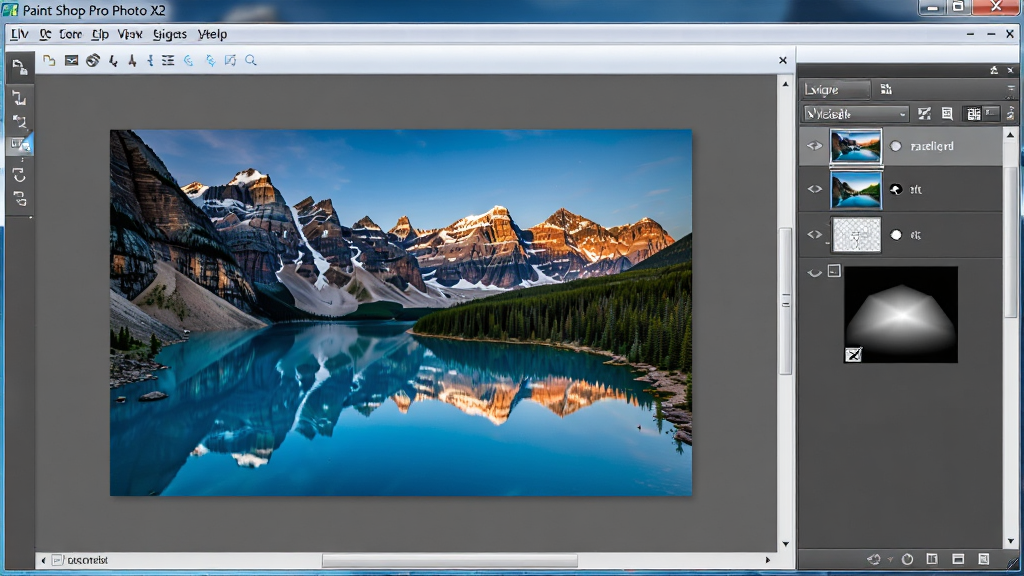Viewport: 1024px width, 576px height.
Task: Switch to the 'Lvigre' tab in the right panel
Action: 835,89
